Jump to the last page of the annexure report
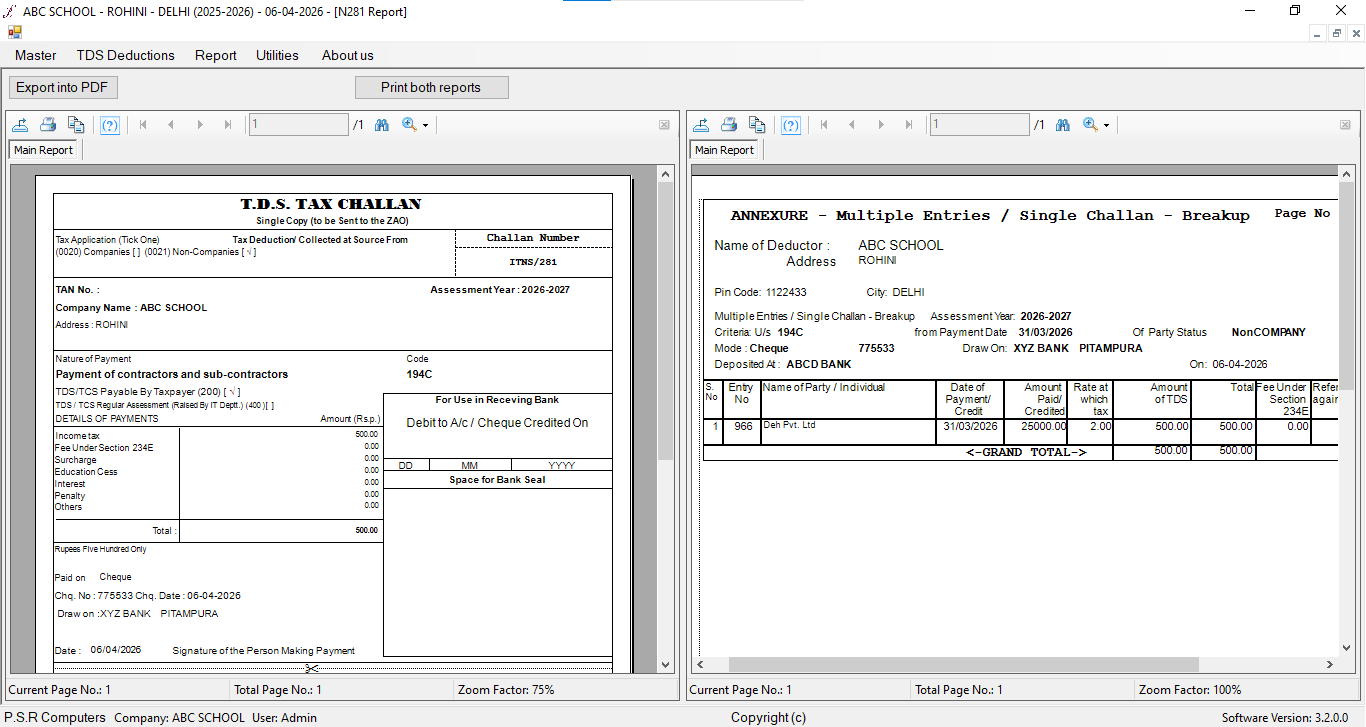Viewport: 1366px width, 727px height. click(908, 124)
